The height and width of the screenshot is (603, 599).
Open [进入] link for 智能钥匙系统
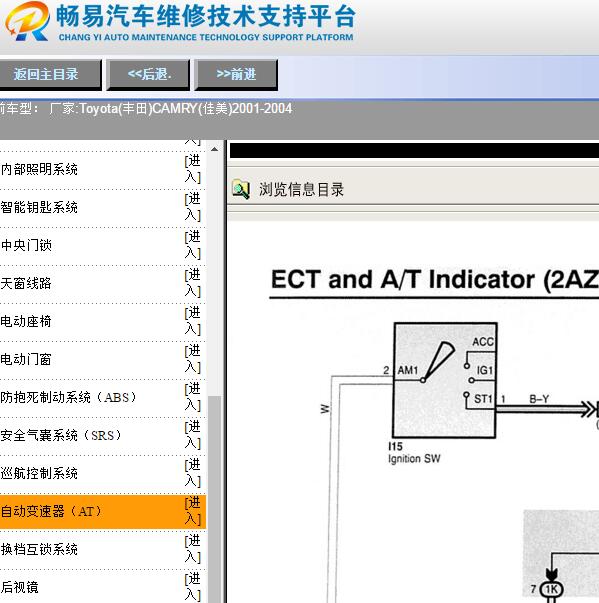pyautogui.click(x=193, y=207)
